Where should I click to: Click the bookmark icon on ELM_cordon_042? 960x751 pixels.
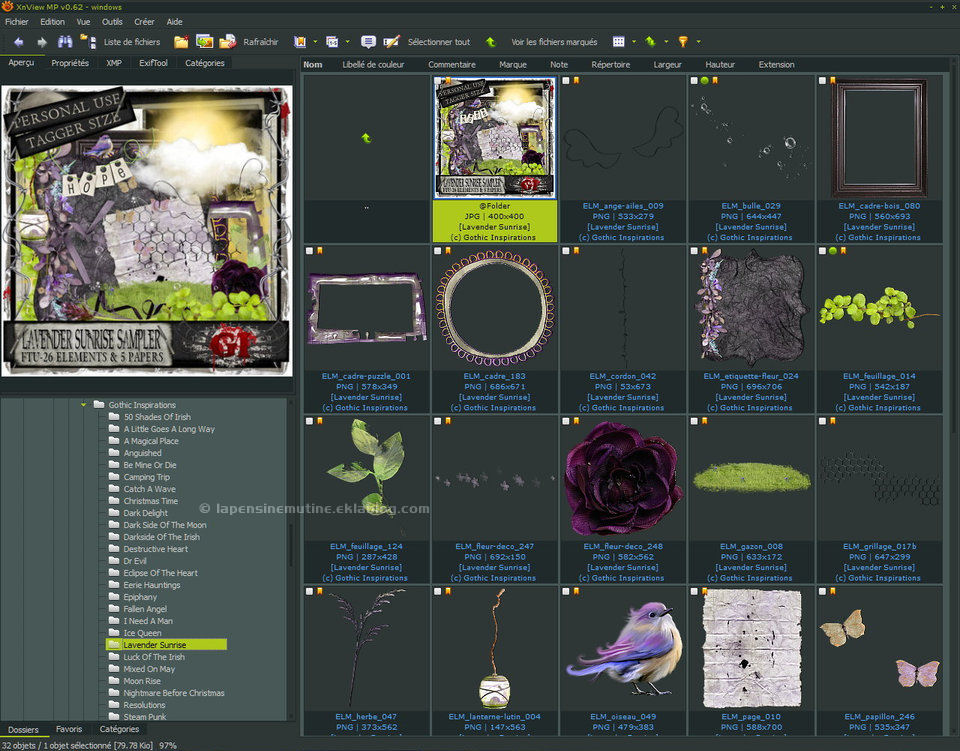(576, 250)
